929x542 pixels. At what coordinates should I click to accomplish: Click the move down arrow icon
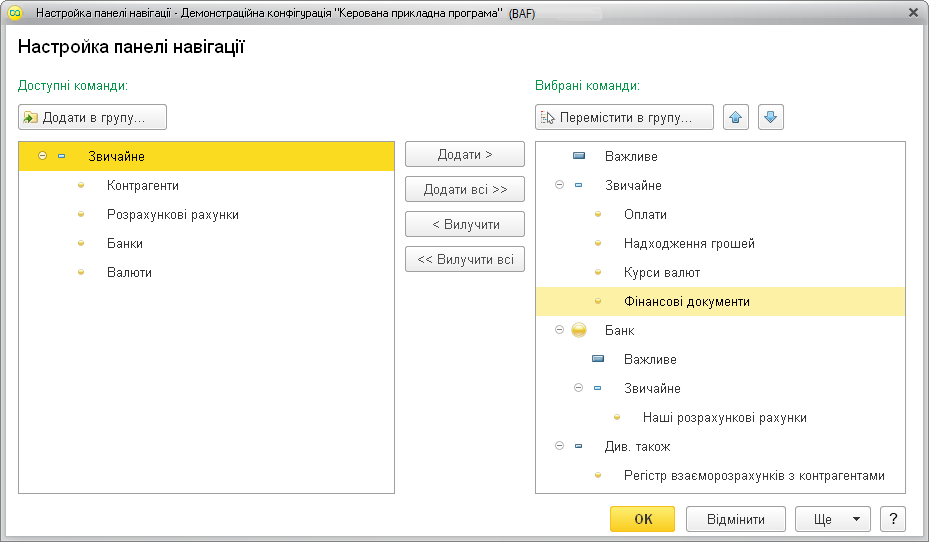[771, 117]
